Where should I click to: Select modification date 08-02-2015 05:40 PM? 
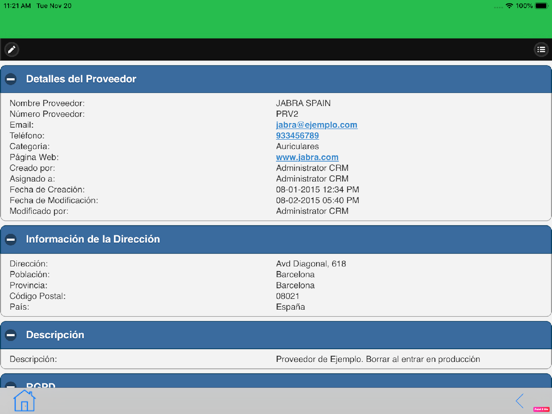click(x=318, y=200)
